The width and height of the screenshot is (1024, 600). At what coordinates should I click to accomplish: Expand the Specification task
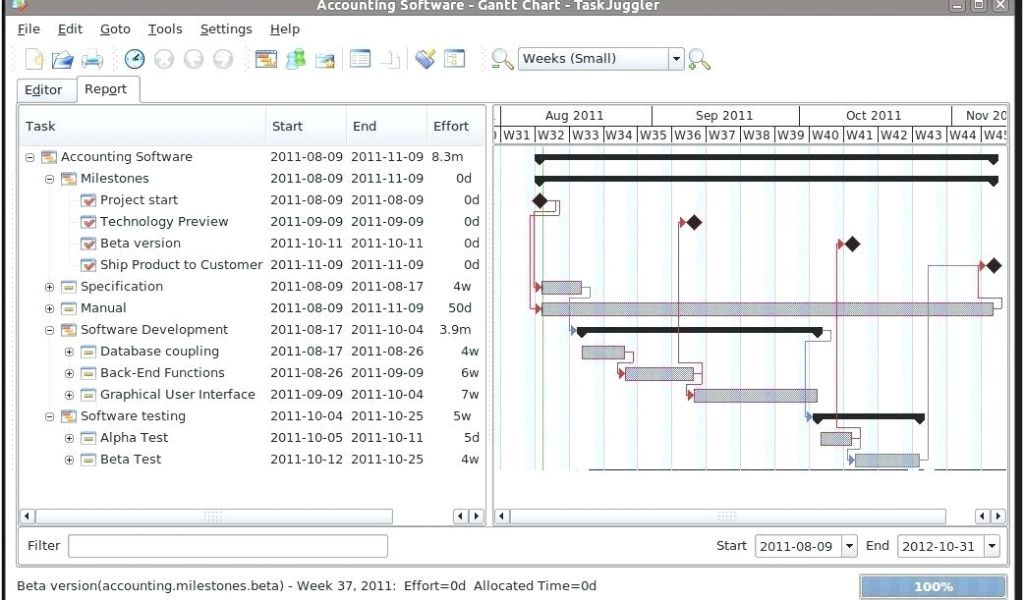(50, 287)
